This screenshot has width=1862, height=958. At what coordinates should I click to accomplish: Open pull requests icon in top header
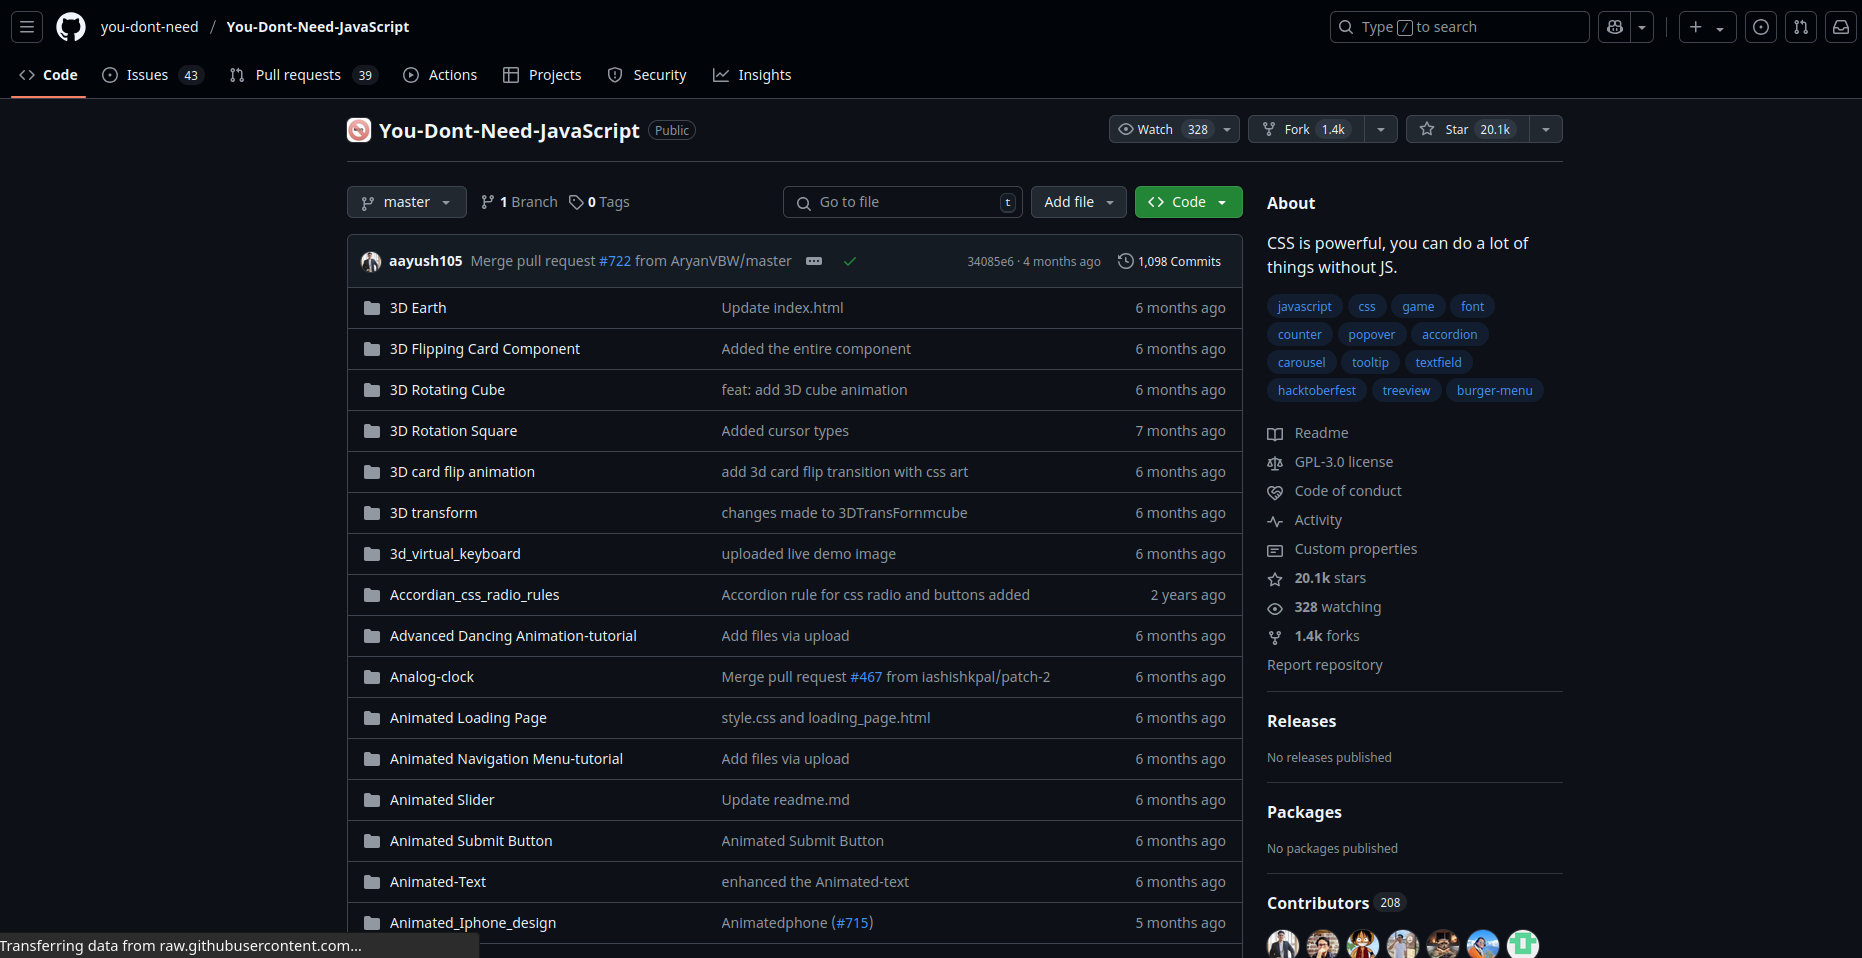[x=1801, y=27]
